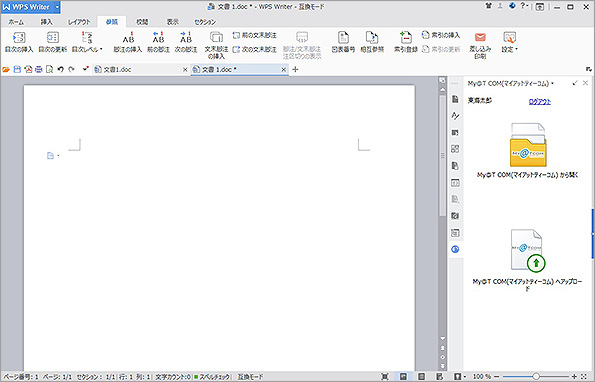Click the open file folder icon
This screenshot has height=382, width=595.
click(6, 69)
